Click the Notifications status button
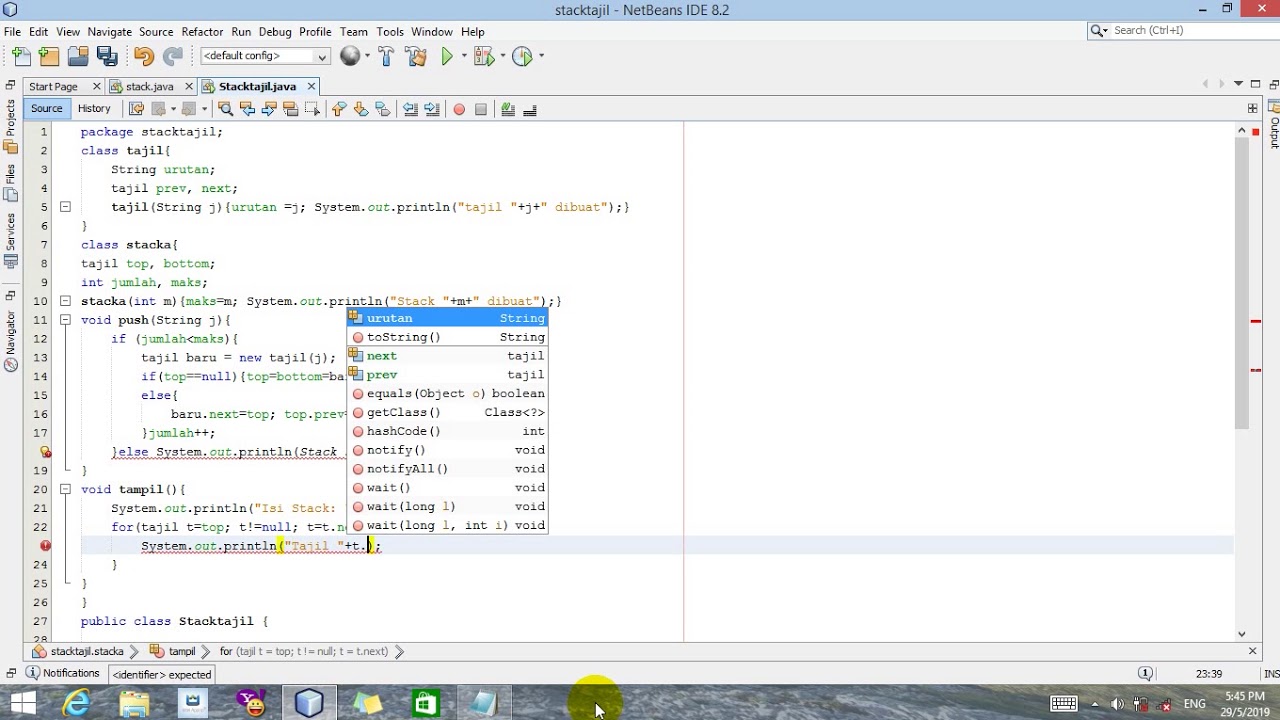The height and width of the screenshot is (720, 1280). [x=62, y=674]
